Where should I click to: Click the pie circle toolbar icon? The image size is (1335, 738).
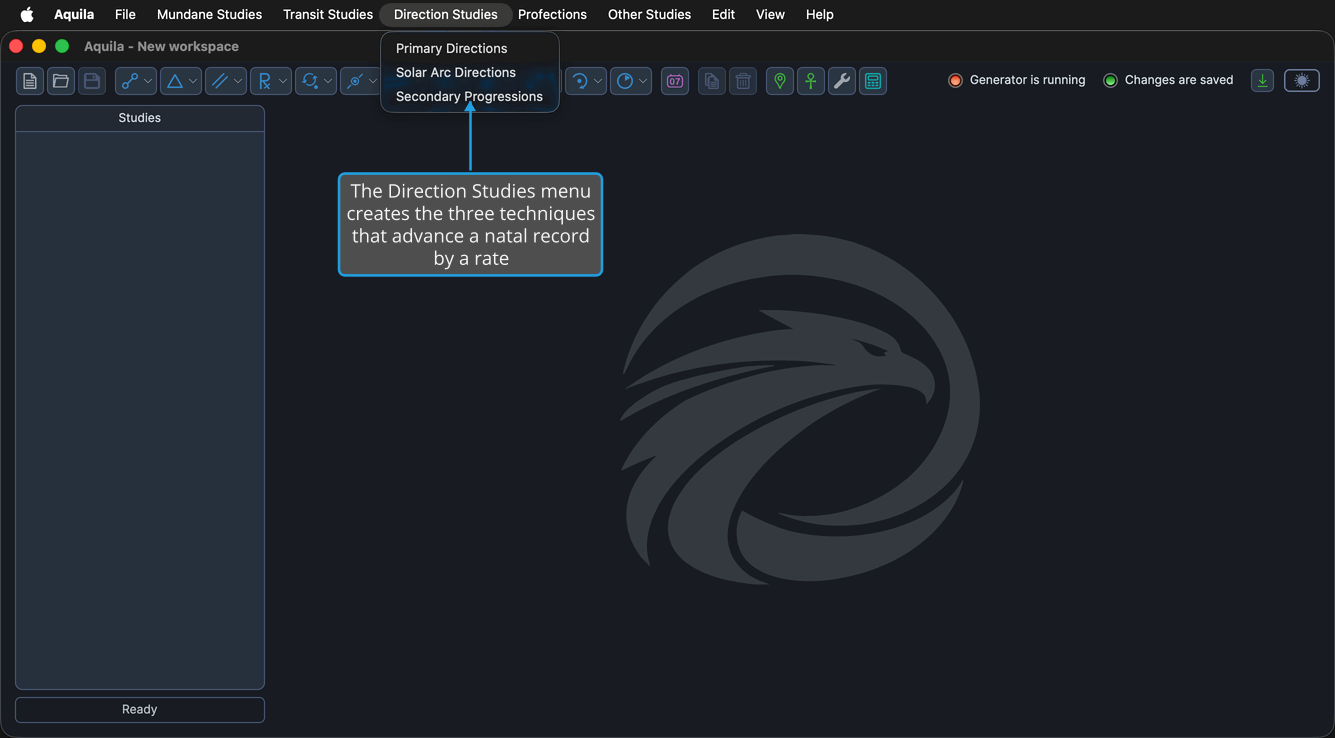click(624, 81)
